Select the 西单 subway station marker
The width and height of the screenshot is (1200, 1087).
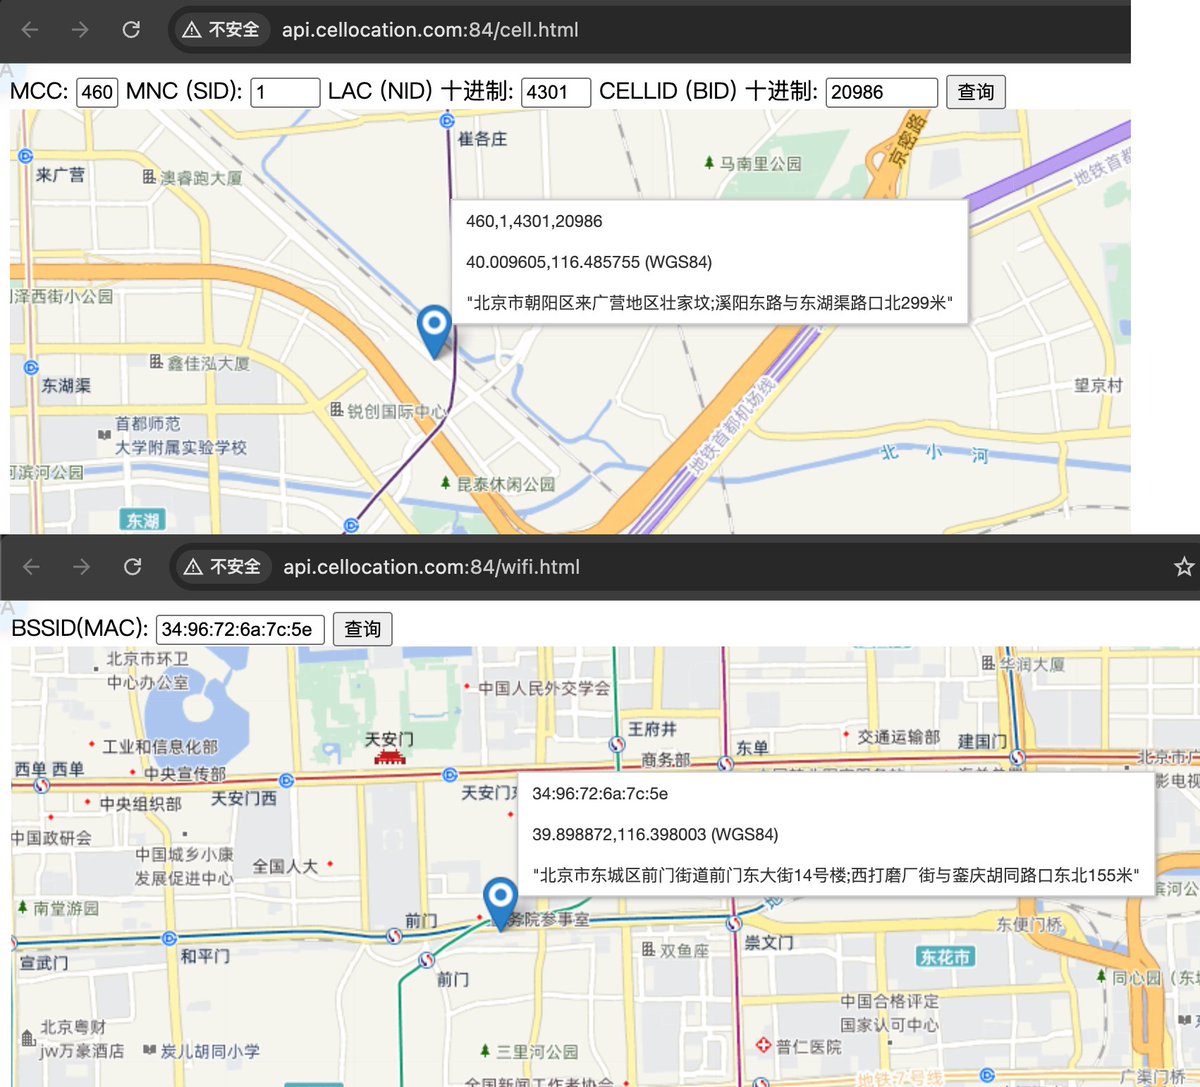(x=42, y=785)
